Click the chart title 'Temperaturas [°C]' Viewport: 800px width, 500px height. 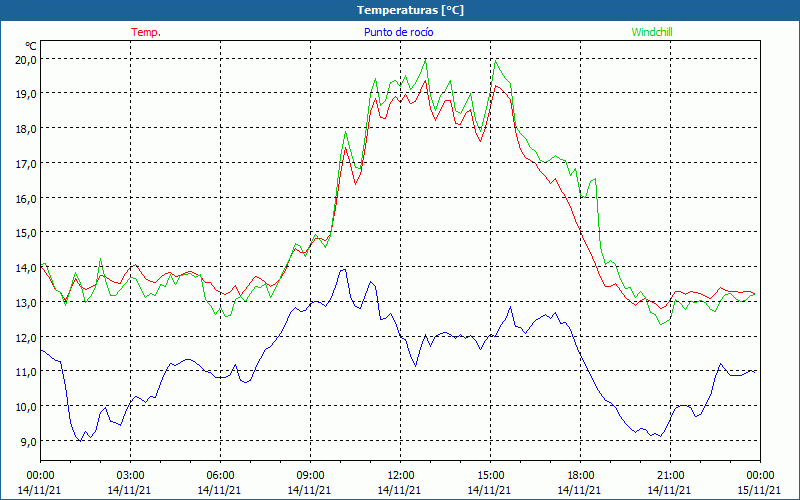410,10
